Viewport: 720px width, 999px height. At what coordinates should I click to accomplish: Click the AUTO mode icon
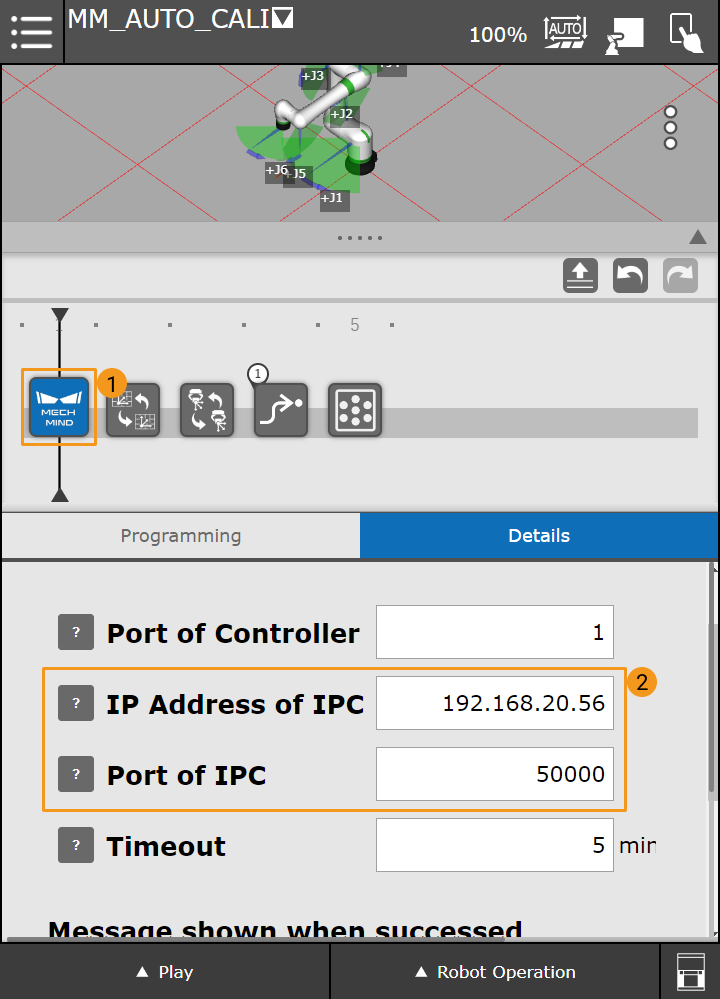566,32
